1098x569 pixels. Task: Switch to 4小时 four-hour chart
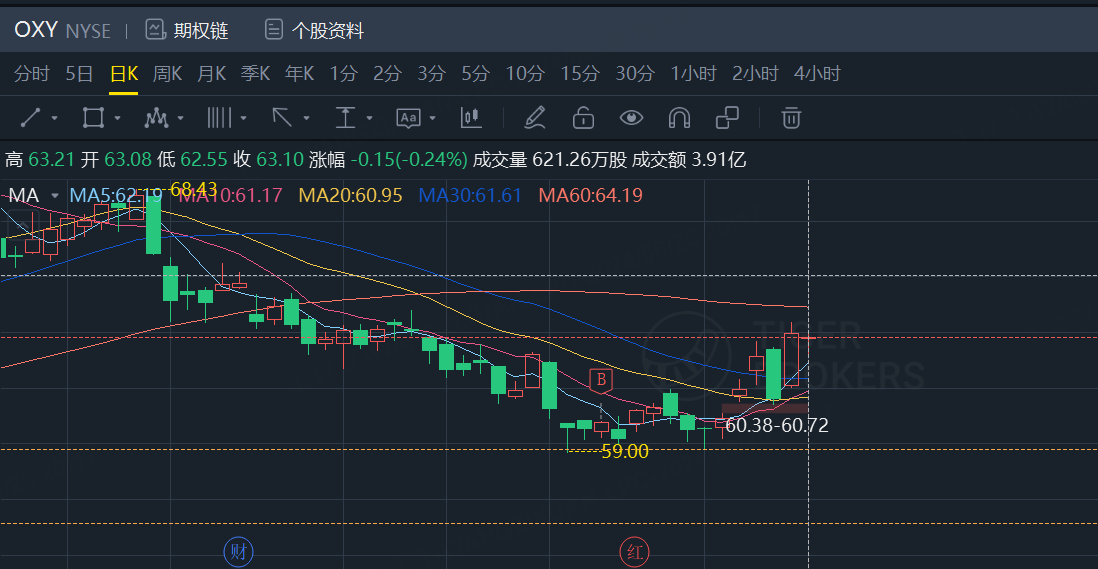click(x=817, y=73)
